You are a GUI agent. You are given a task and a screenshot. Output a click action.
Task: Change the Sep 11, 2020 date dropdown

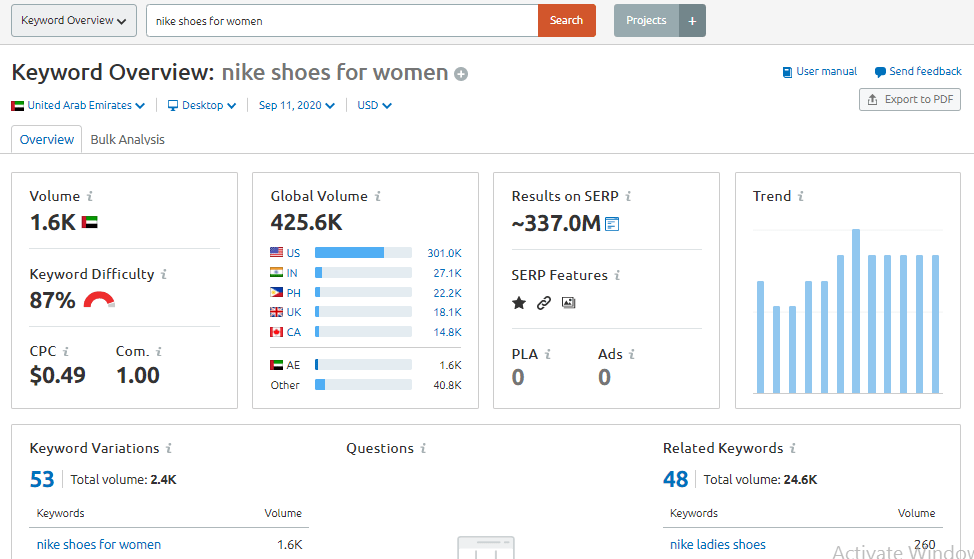296,105
